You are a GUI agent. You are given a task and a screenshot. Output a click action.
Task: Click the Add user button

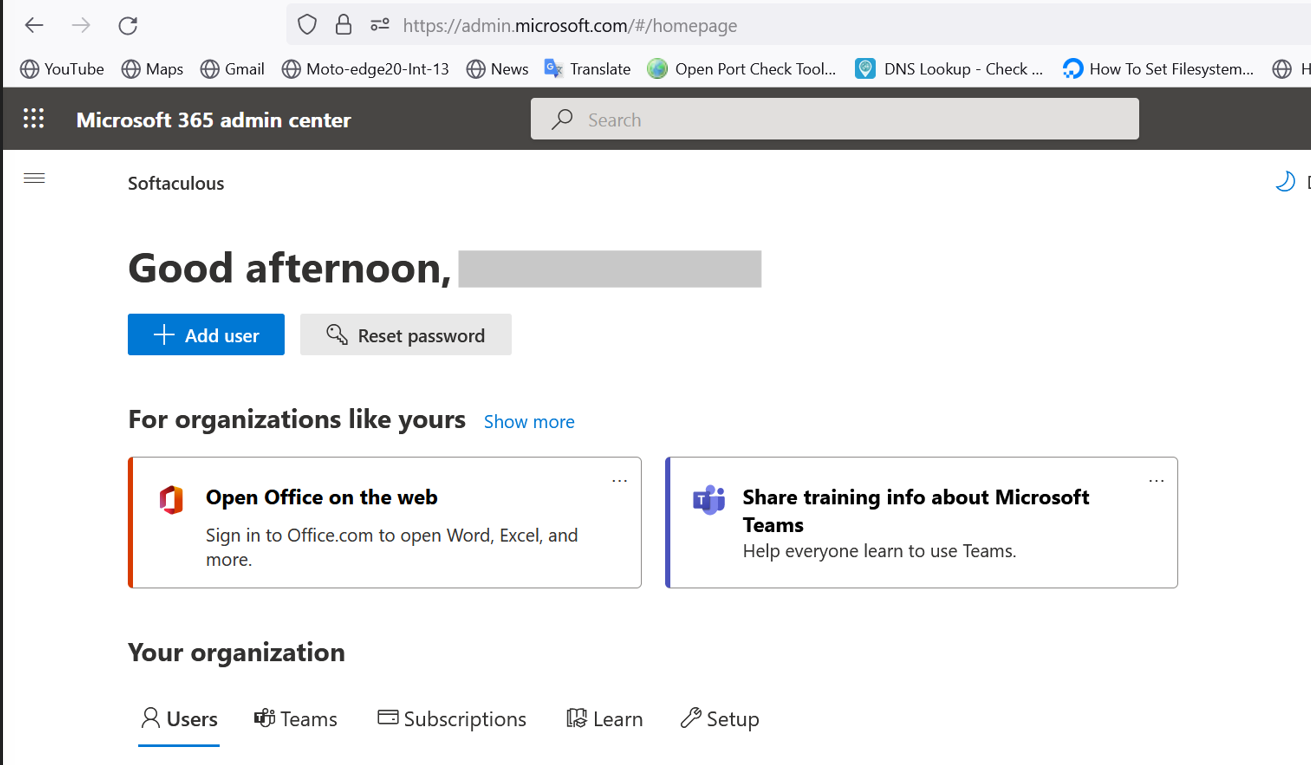tap(206, 335)
